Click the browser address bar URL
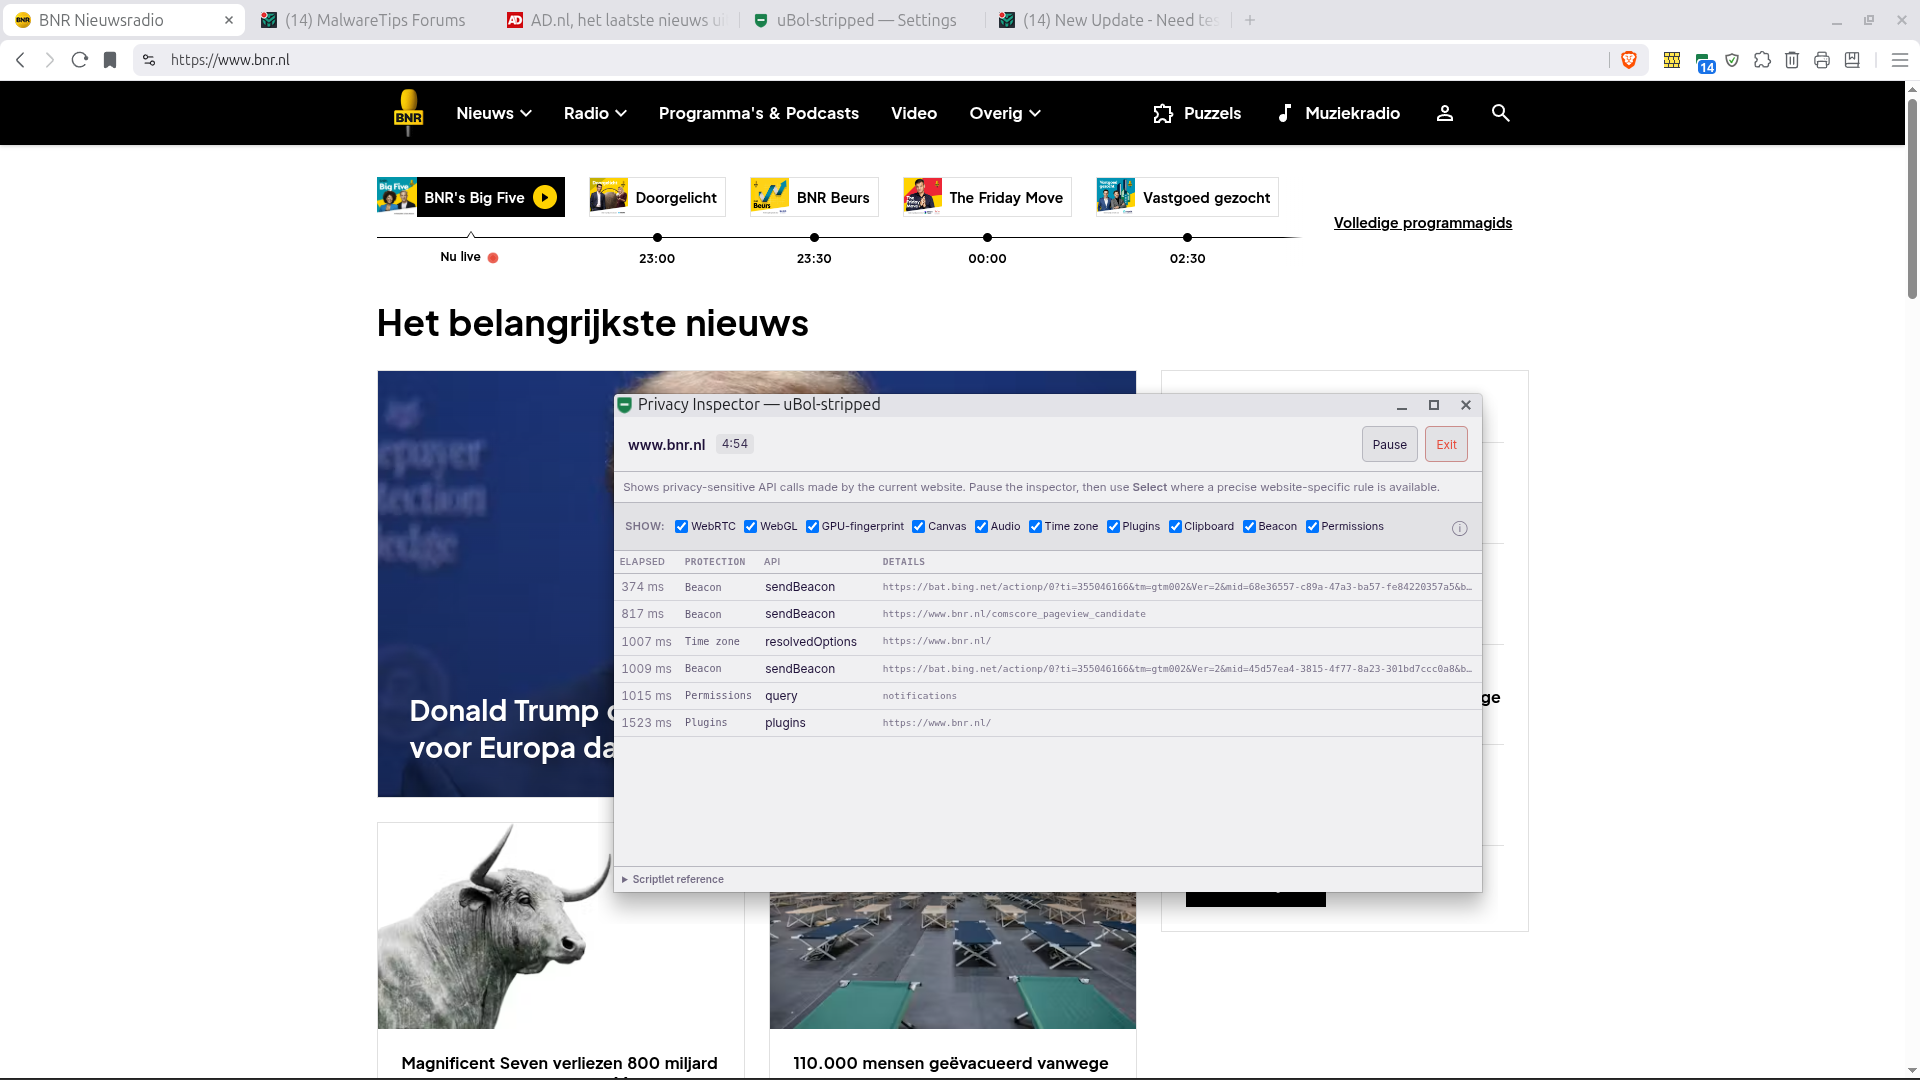This screenshot has height=1080, width=1920. pos(230,60)
